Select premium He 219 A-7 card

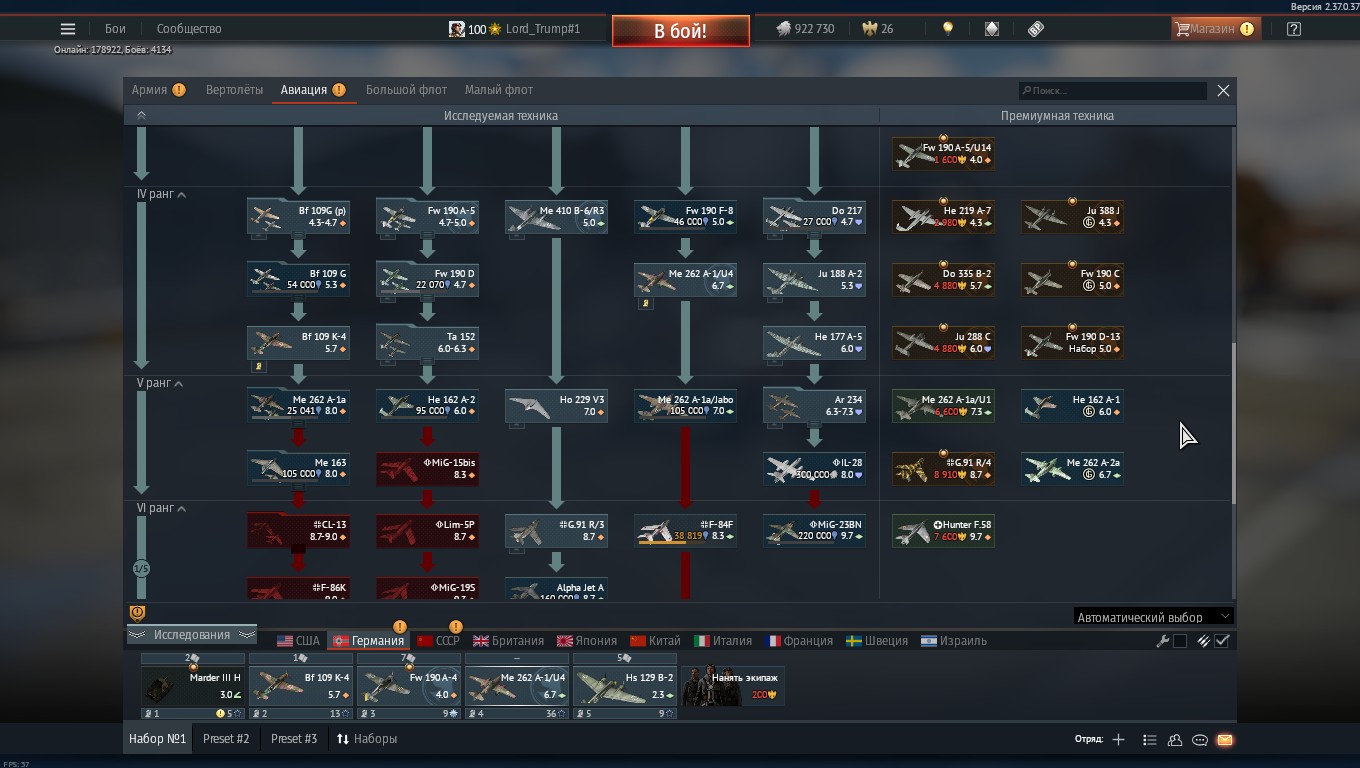pos(943,217)
